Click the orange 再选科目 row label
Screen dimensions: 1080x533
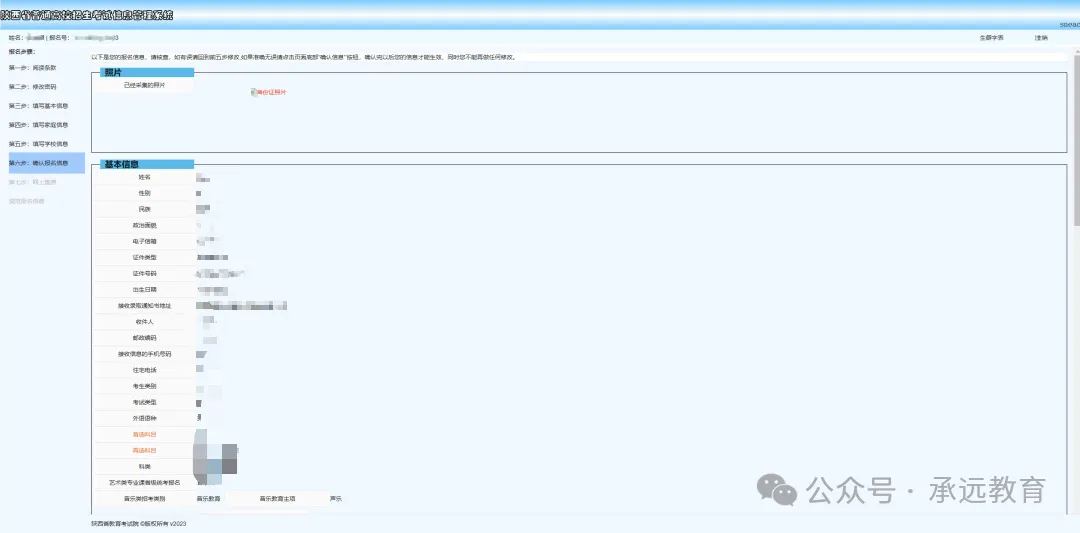(144, 450)
